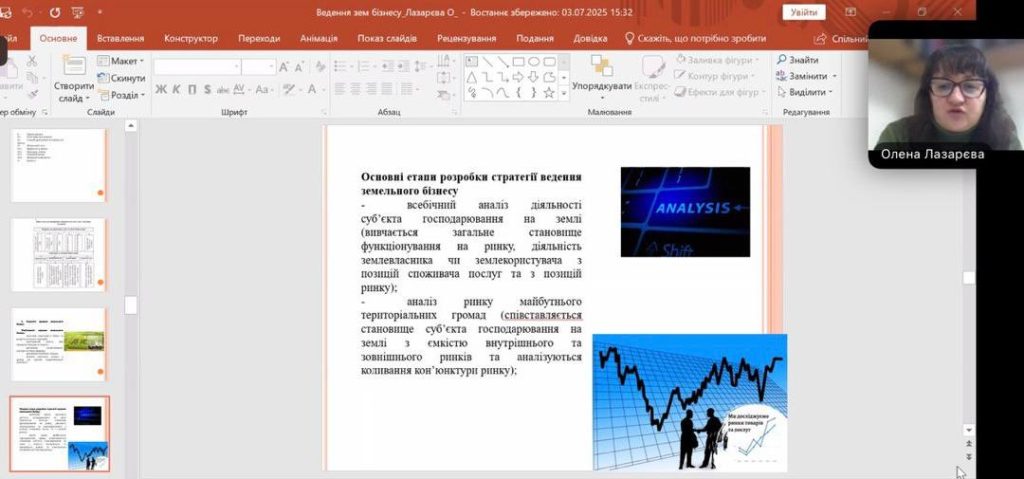Select the star shape in shapes gallery
Image resolution: width=1024 pixels, height=479 pixels.
coord(549,93)
